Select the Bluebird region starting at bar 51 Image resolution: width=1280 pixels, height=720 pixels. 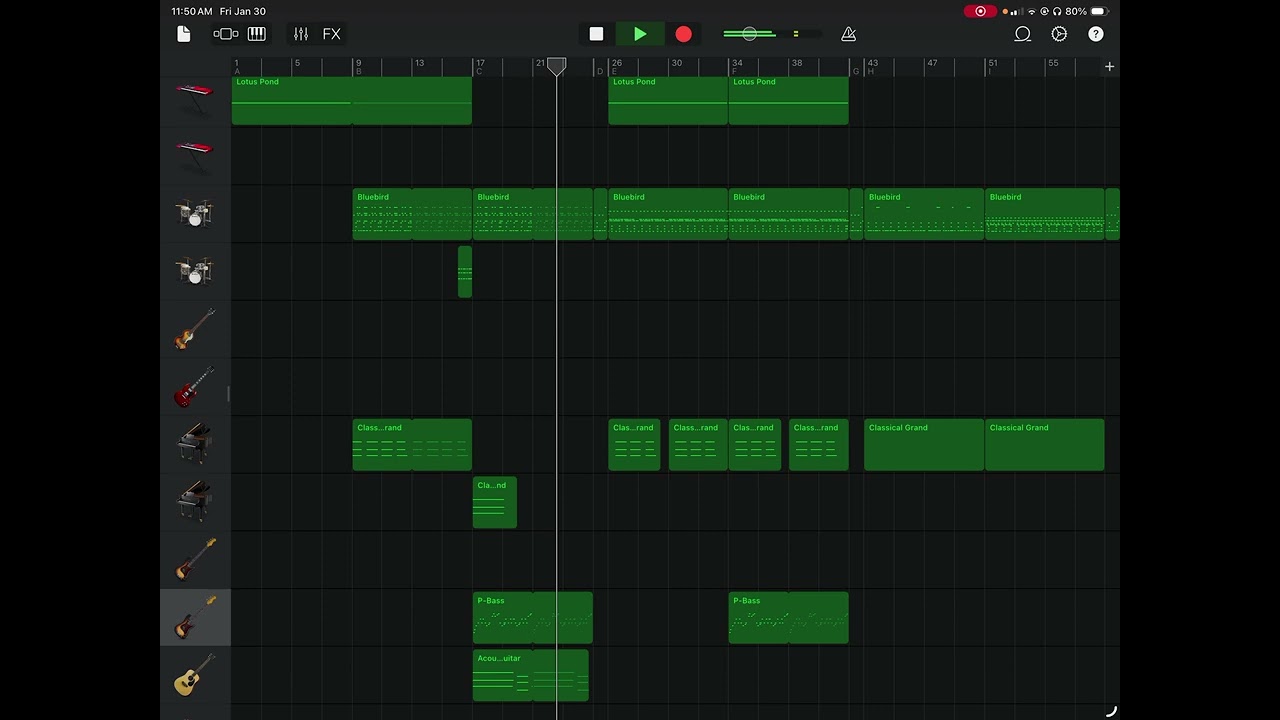pos(1044,214)
